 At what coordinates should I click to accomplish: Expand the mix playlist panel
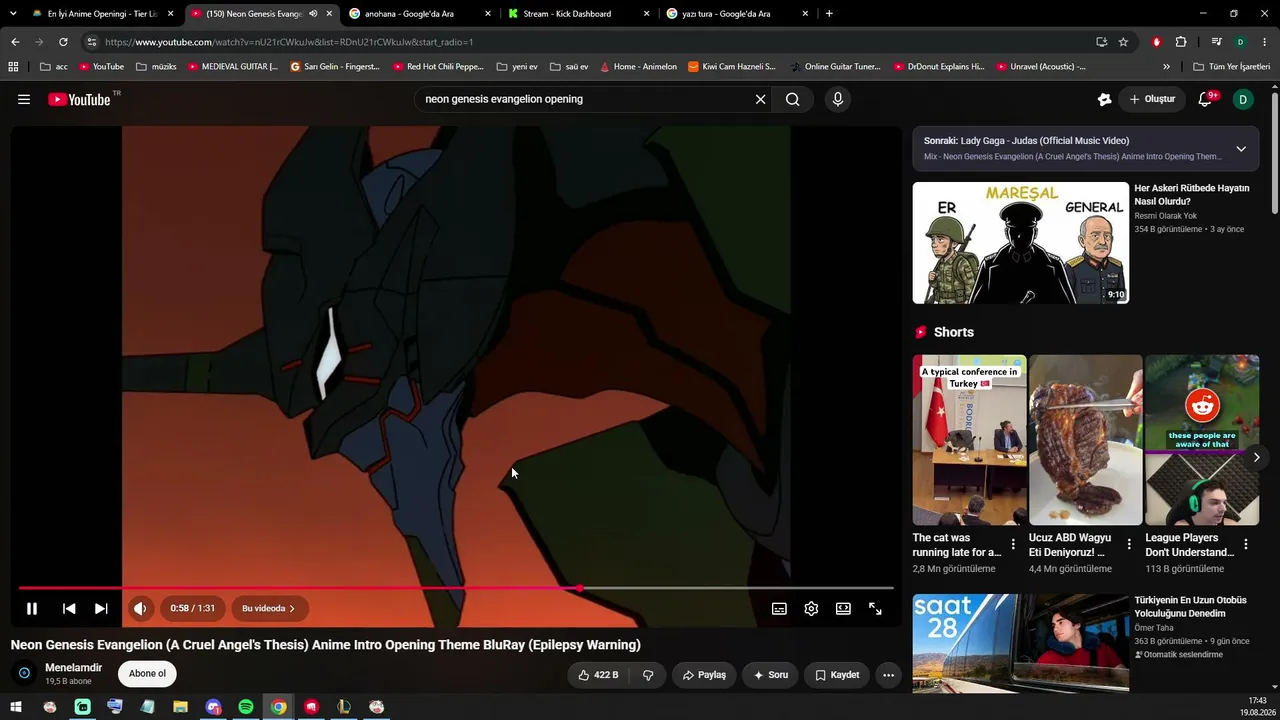[1241, 149]
